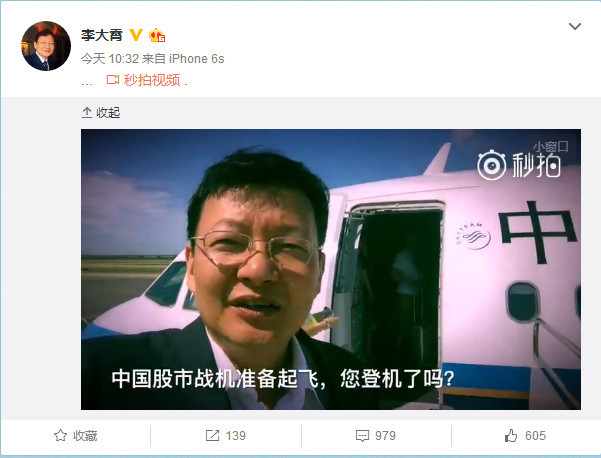Screen dimensions: 601x458
Task: Play the embedded video
Action: [331, 269]
